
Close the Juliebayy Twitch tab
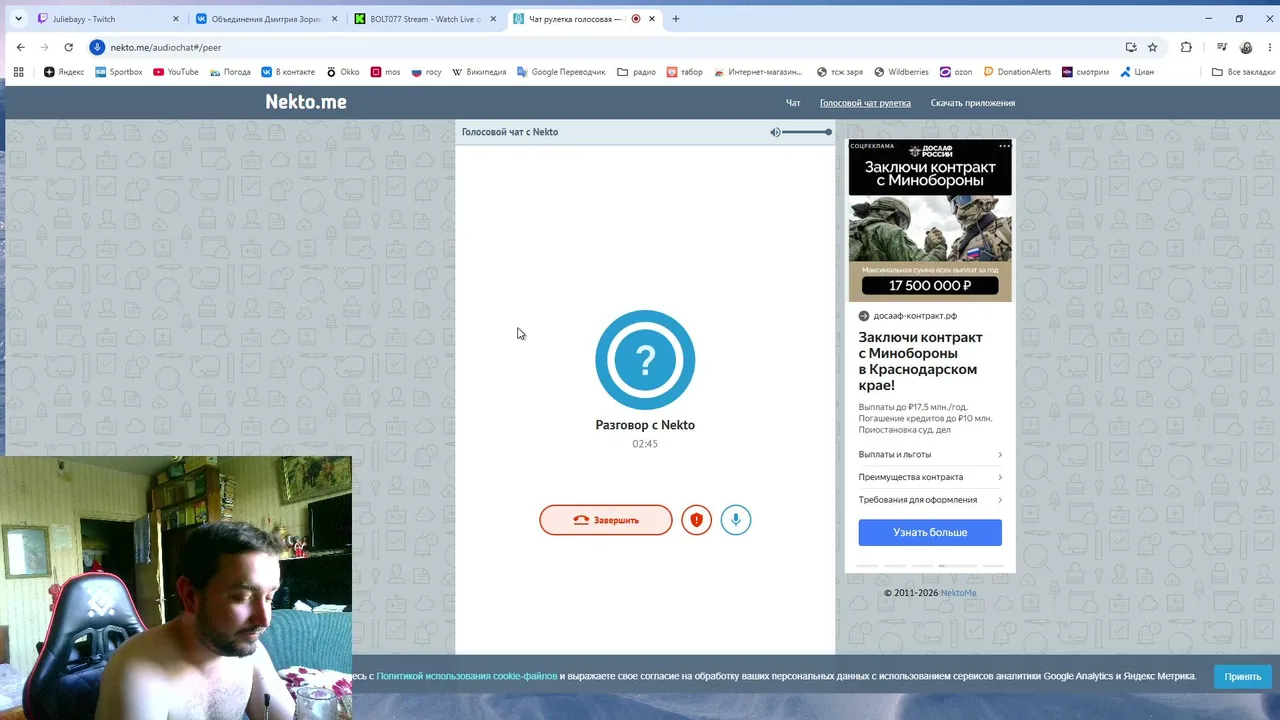[176, 19]
